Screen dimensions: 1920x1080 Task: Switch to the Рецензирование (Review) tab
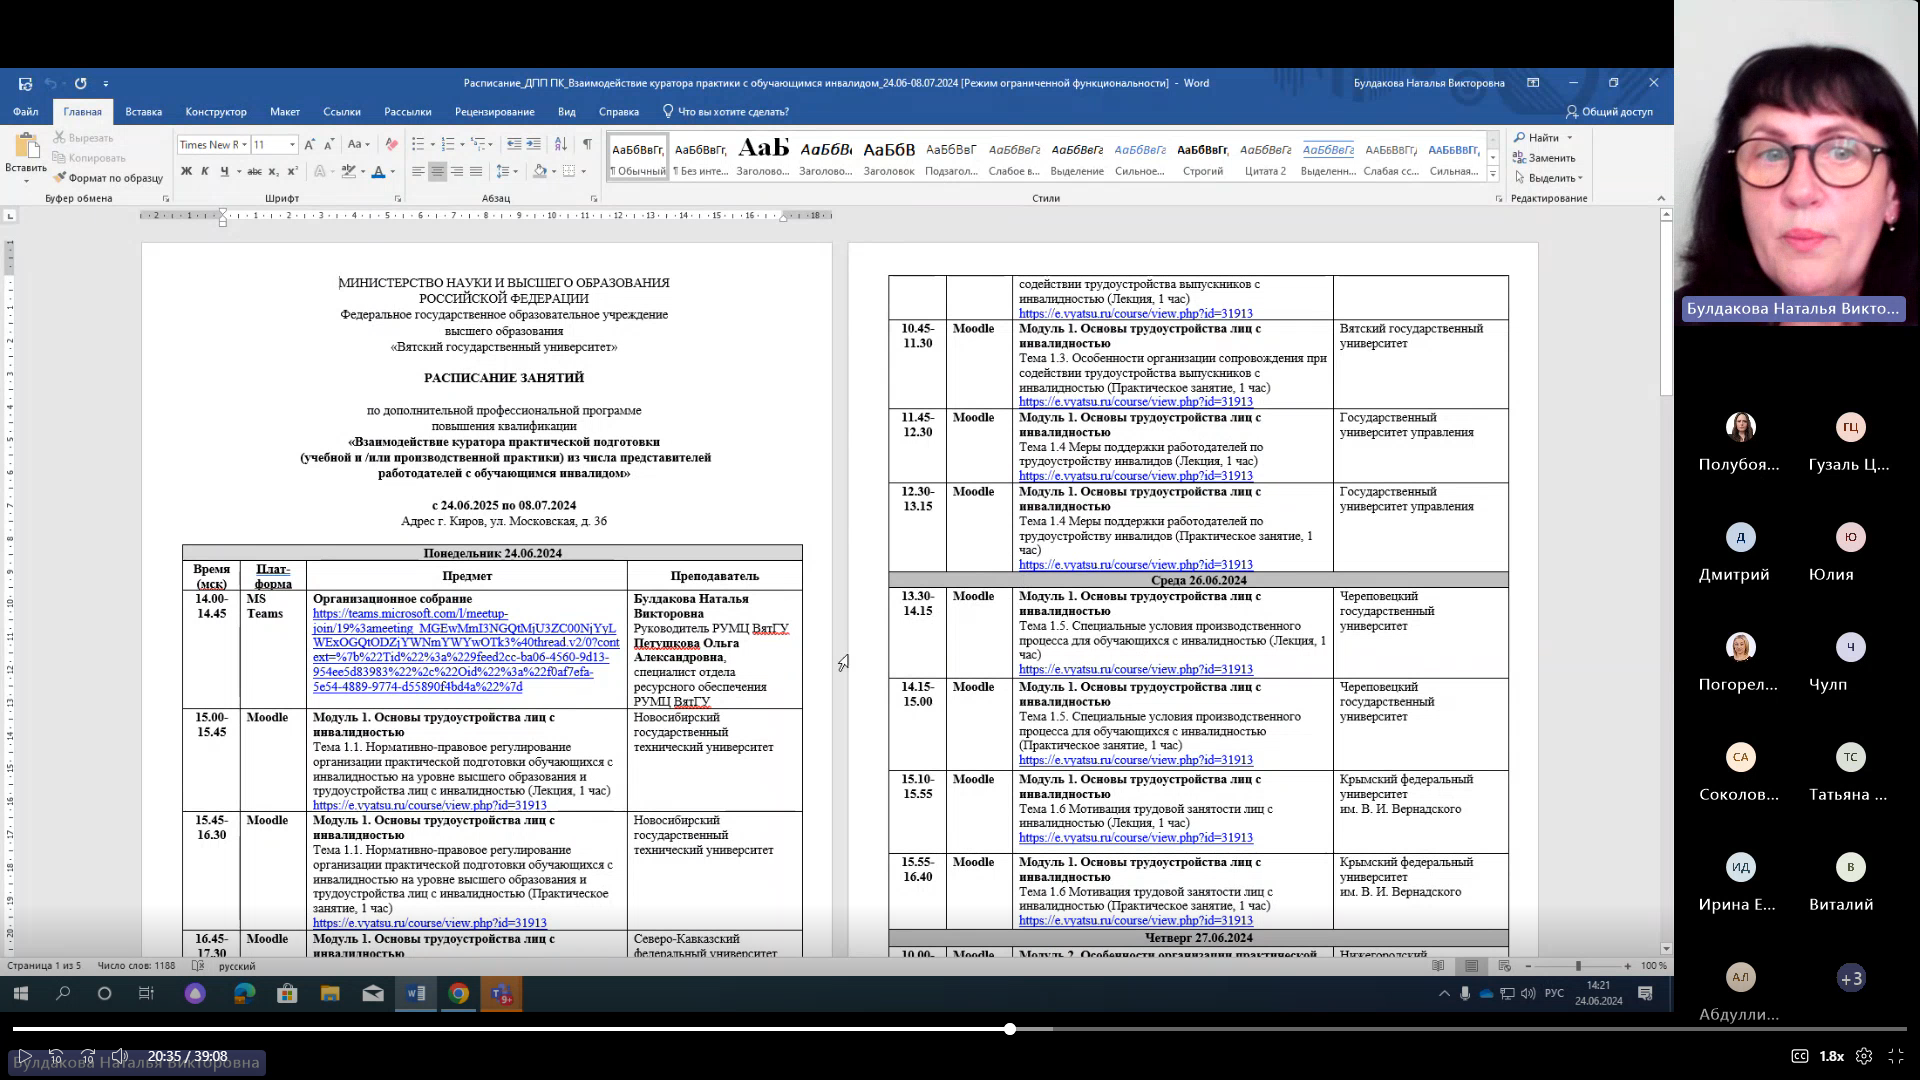click(x=494, y=112)
